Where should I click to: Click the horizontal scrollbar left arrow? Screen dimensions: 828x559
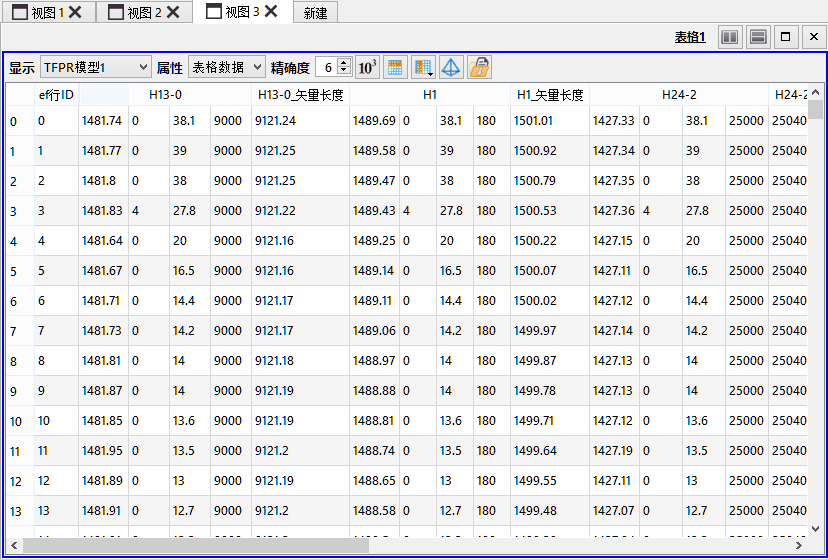tap(14, 545)
